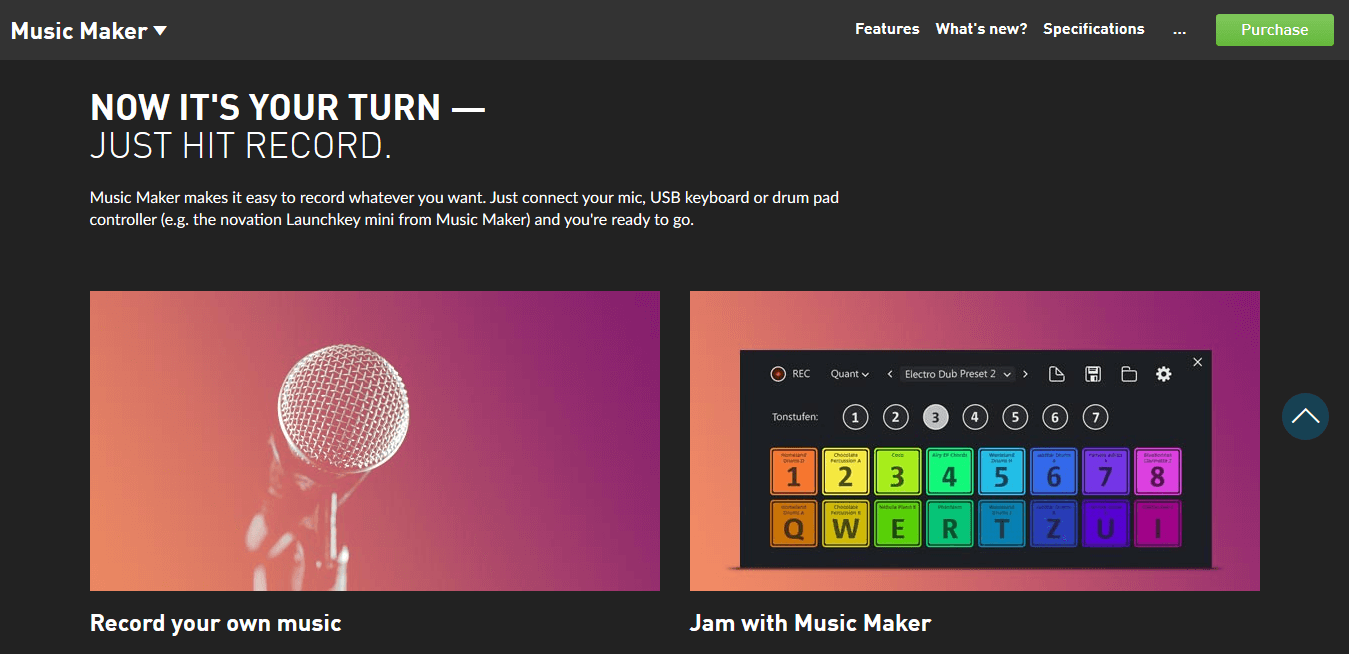
Task: Open the What's new? nav item
Action: (981, 29)
